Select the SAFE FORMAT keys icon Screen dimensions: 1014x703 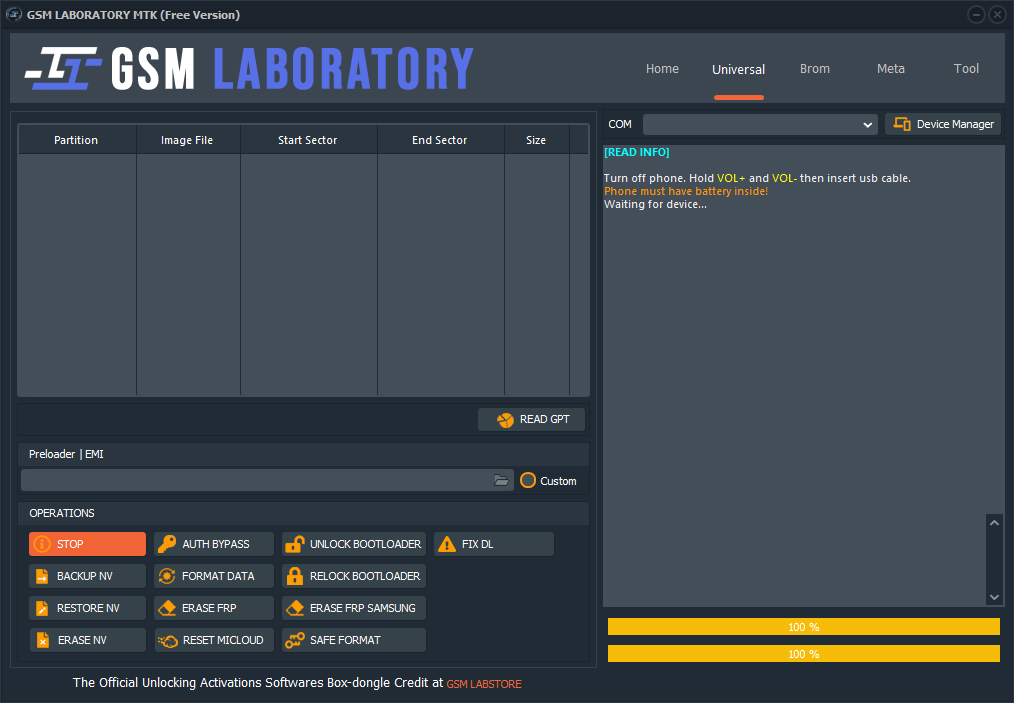pos(297,640)
